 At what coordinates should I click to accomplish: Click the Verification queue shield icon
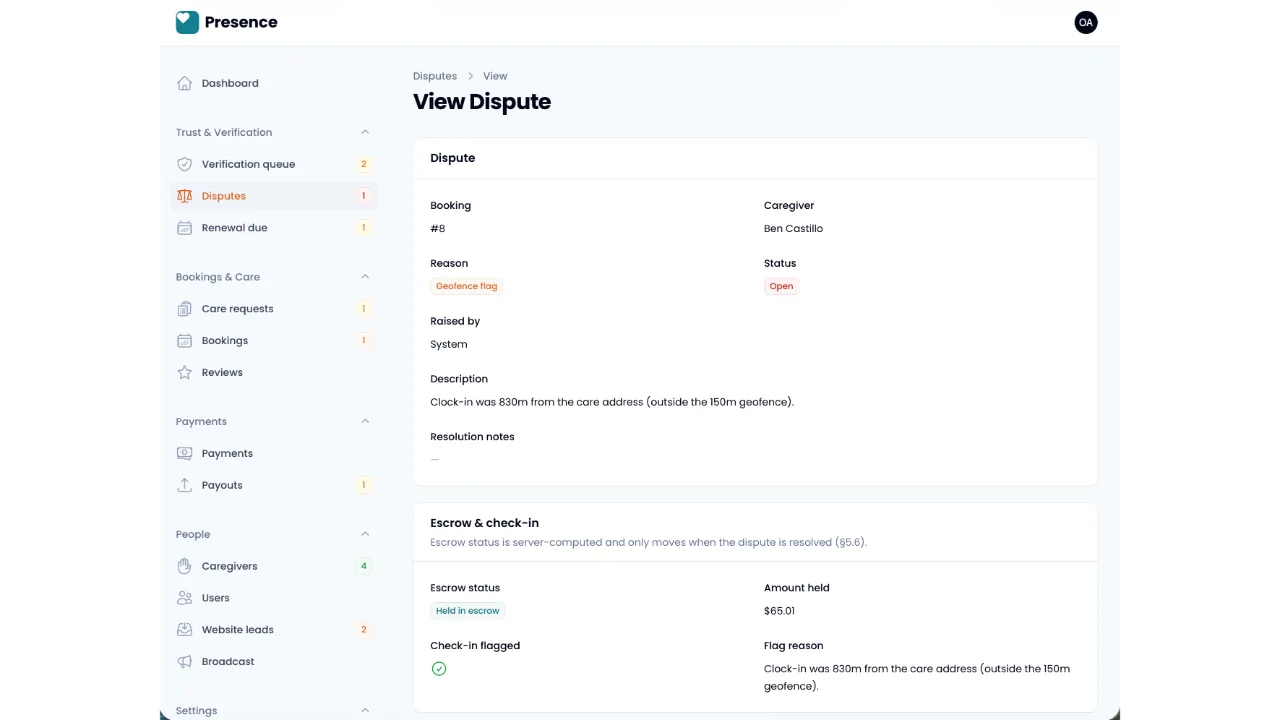point(184,164)
